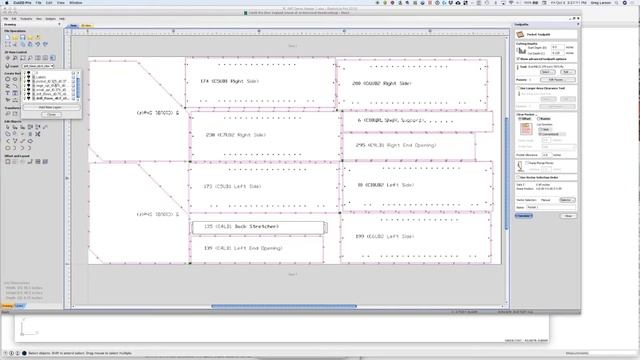The image size is (640, 360).
Task: Click the horizontal scrollbar below the drawing
Action: 284,306
